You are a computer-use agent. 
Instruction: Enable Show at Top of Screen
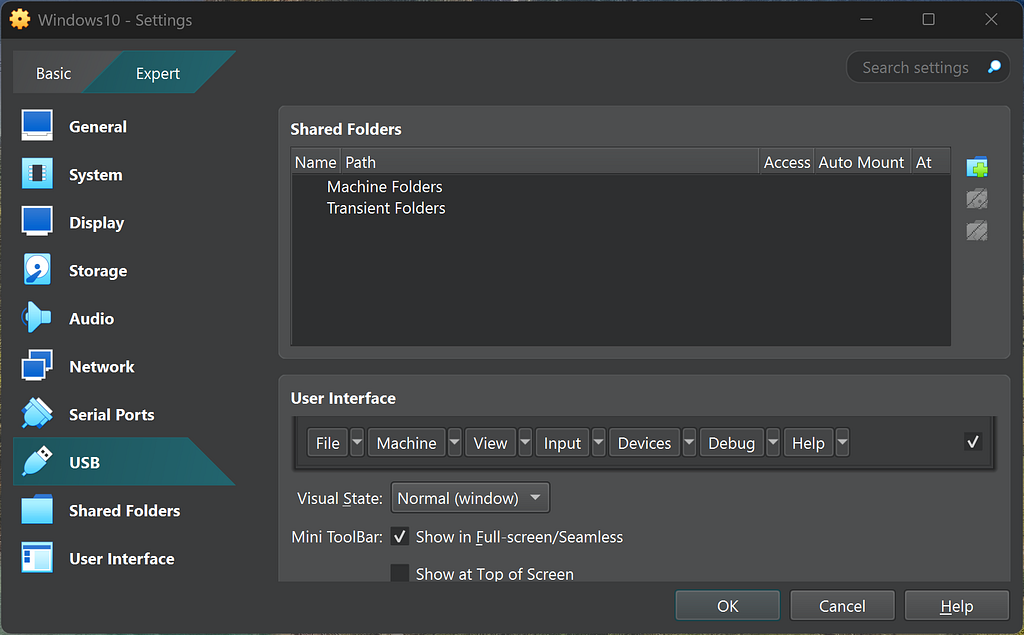400,574
